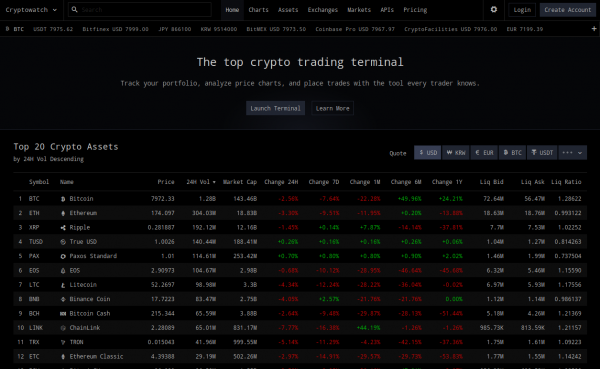This screenshot has height=369, width=600.
Task: Open the Assets menu
Action: pos(288,10)
